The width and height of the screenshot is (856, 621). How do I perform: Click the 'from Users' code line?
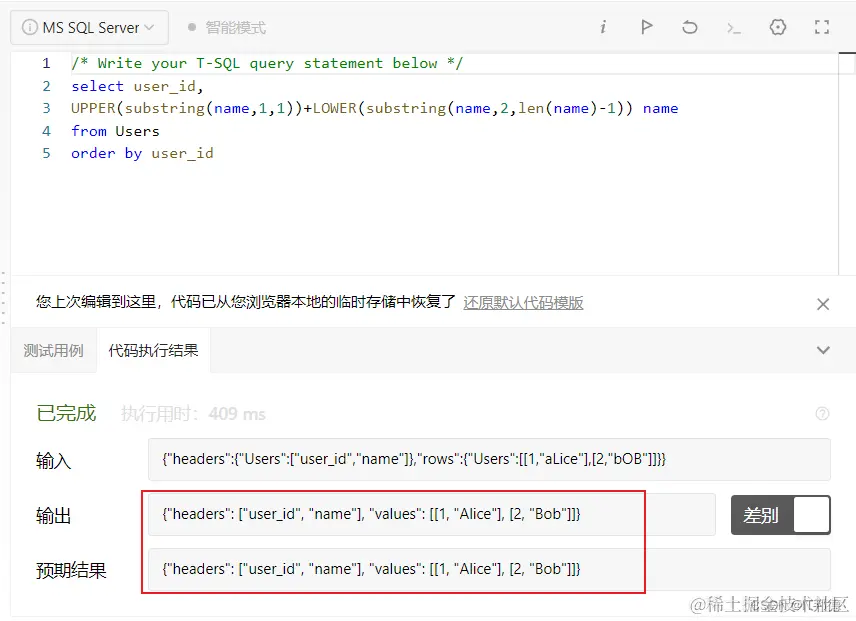click(x=115, y=131)
